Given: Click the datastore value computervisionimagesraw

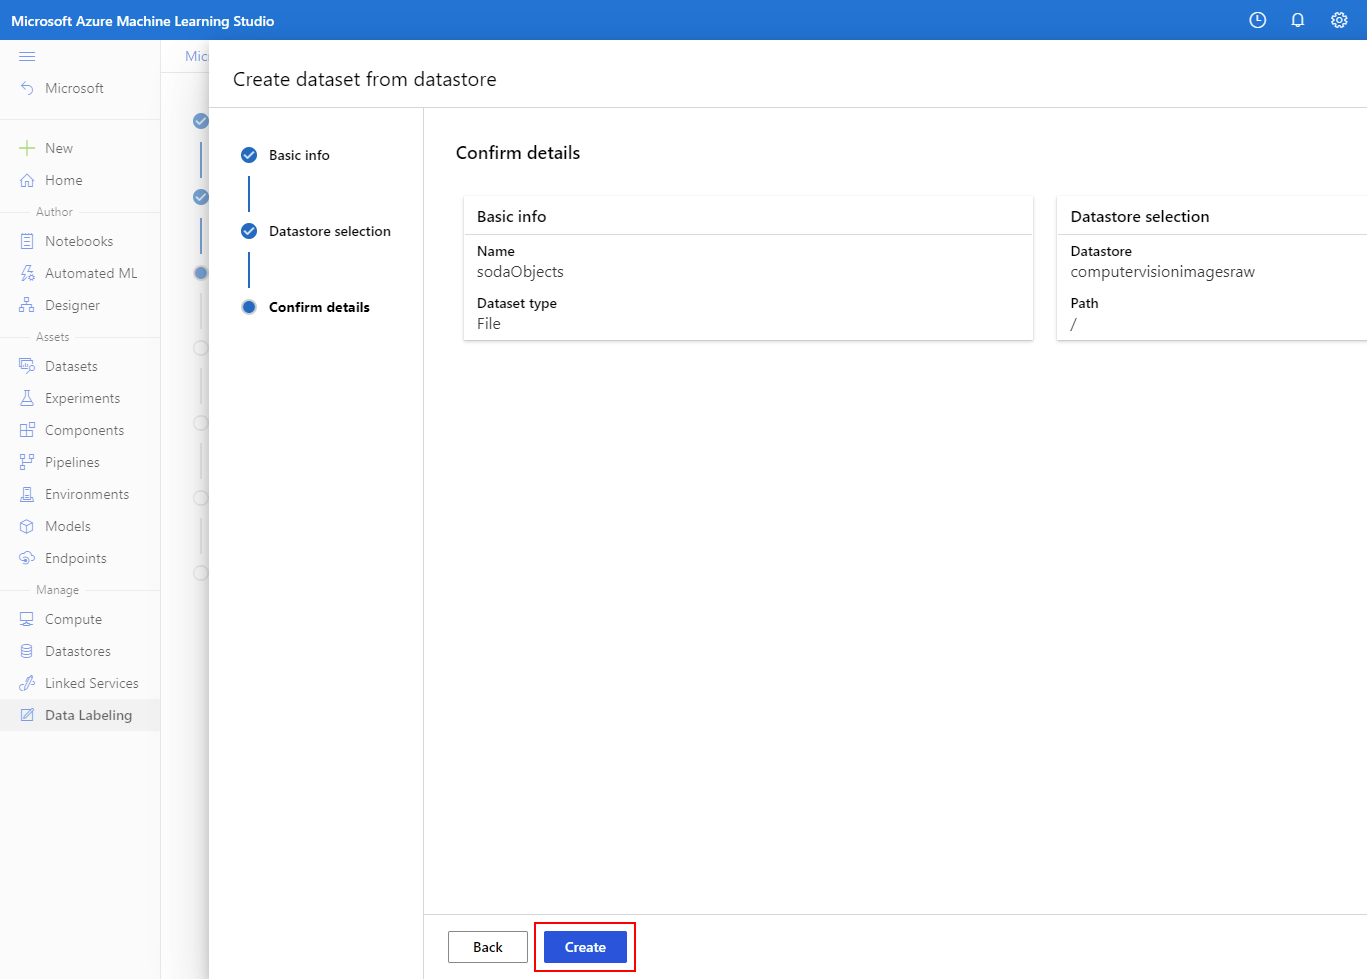Looking at the screenshot, I should pos(1162,272).
